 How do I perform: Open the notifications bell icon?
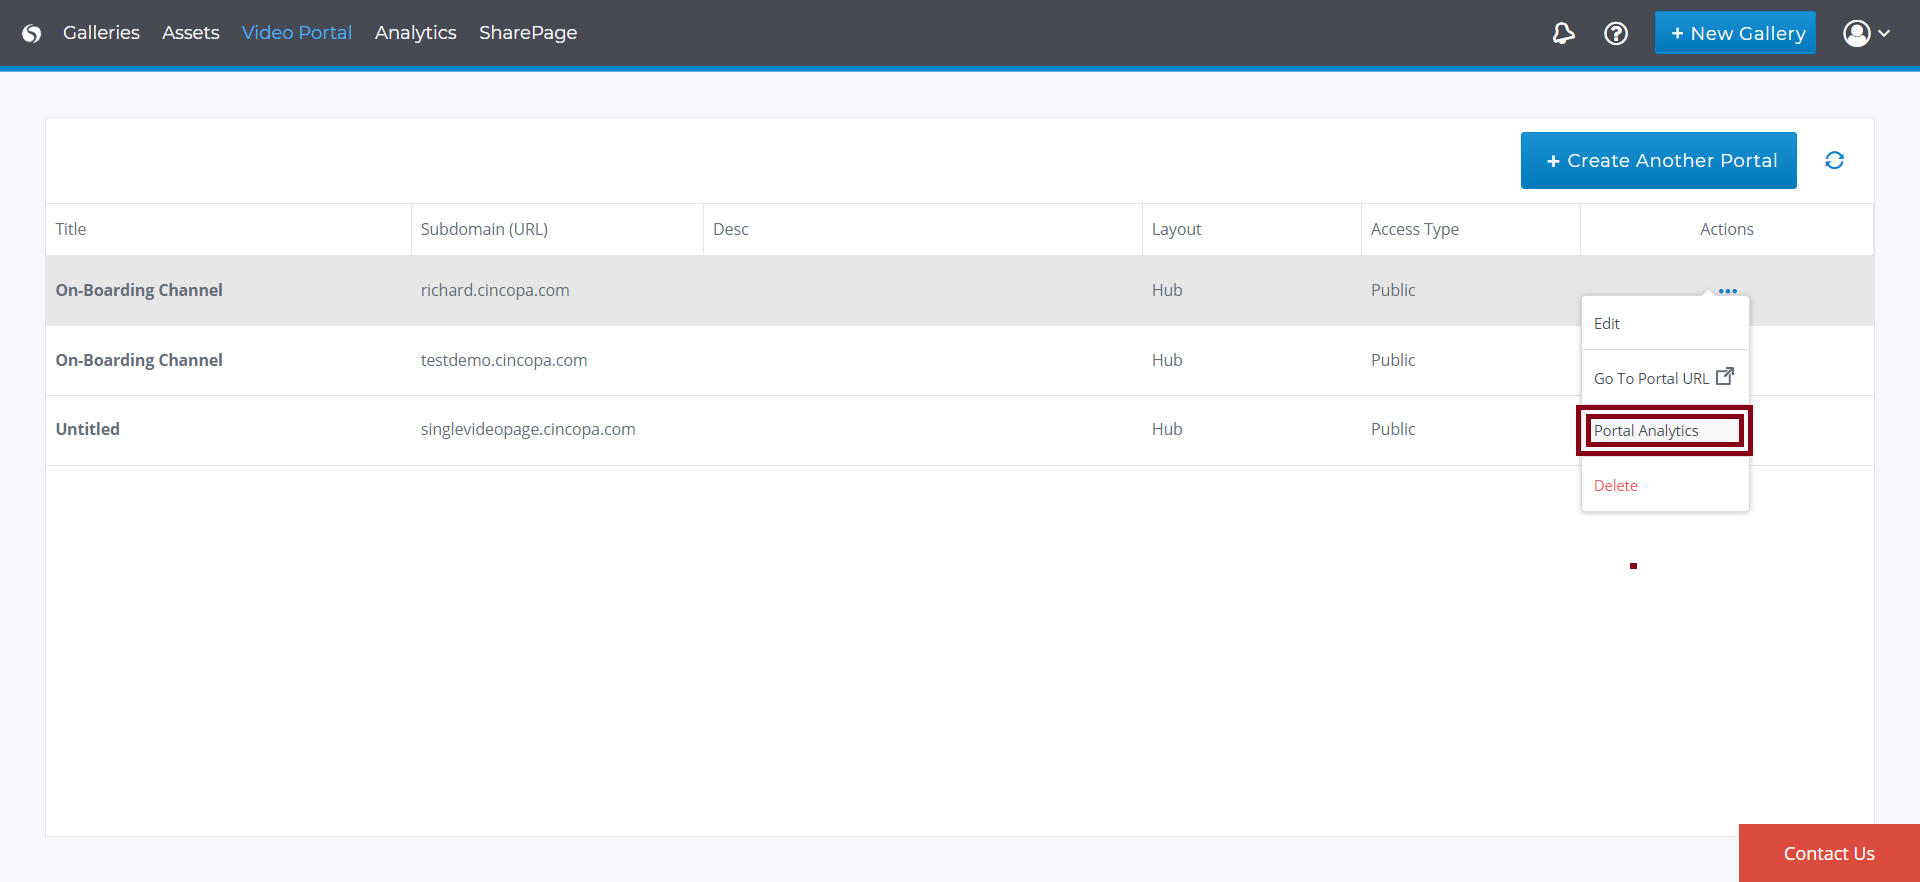1563,33
